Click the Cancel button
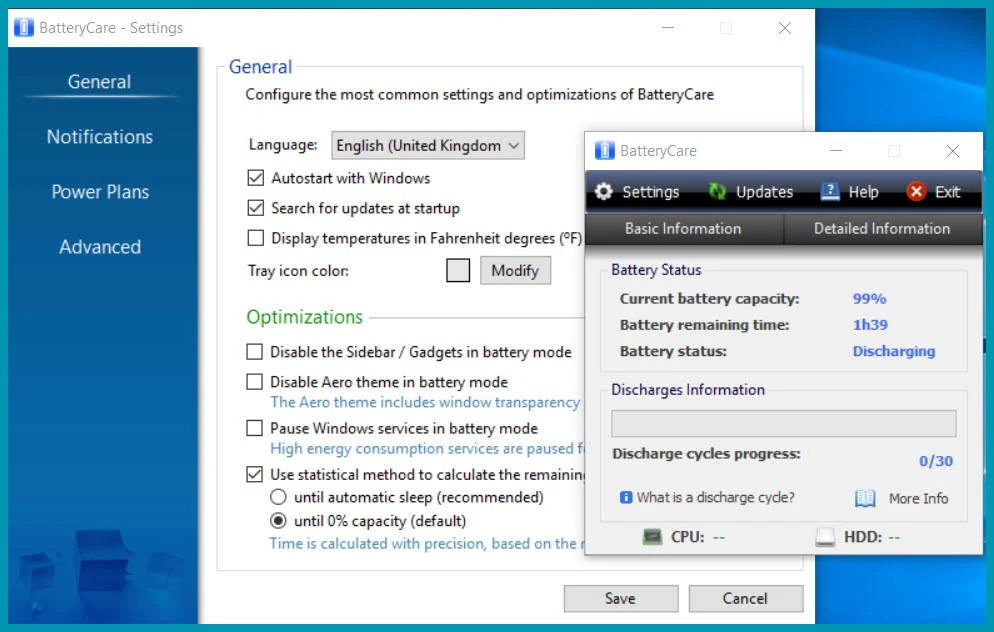The image size is (994, 632). 746,598
